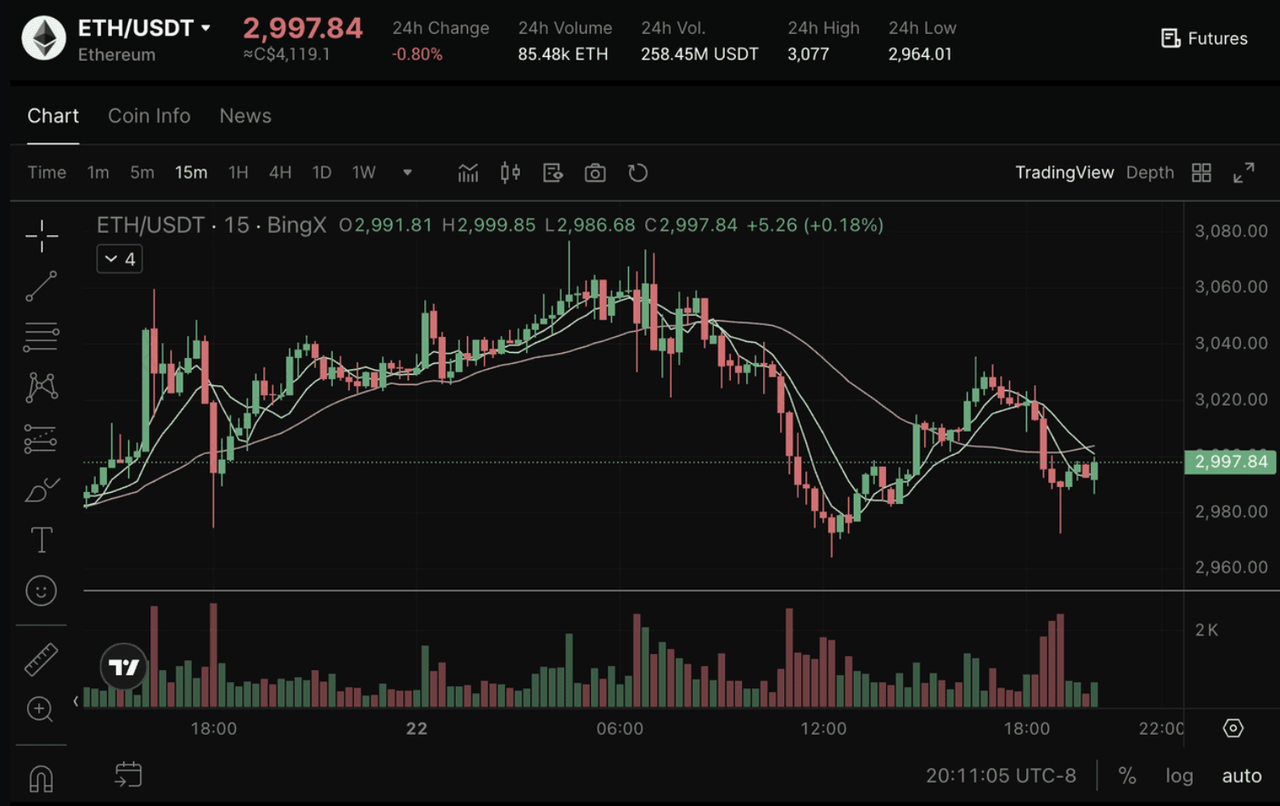
Task: Go to Futures trading
Action: pyautogui.click(x=1204, y=39)
